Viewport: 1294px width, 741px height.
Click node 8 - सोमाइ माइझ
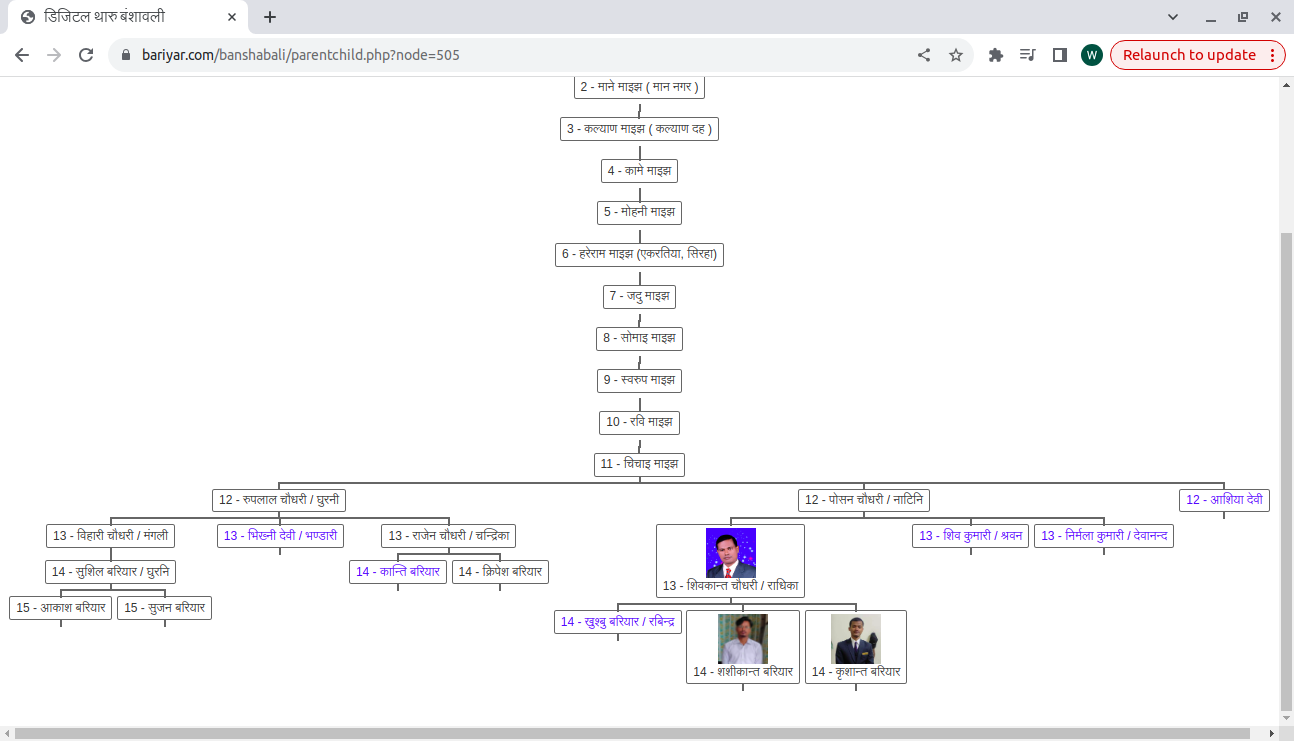(x=640, y=338)
